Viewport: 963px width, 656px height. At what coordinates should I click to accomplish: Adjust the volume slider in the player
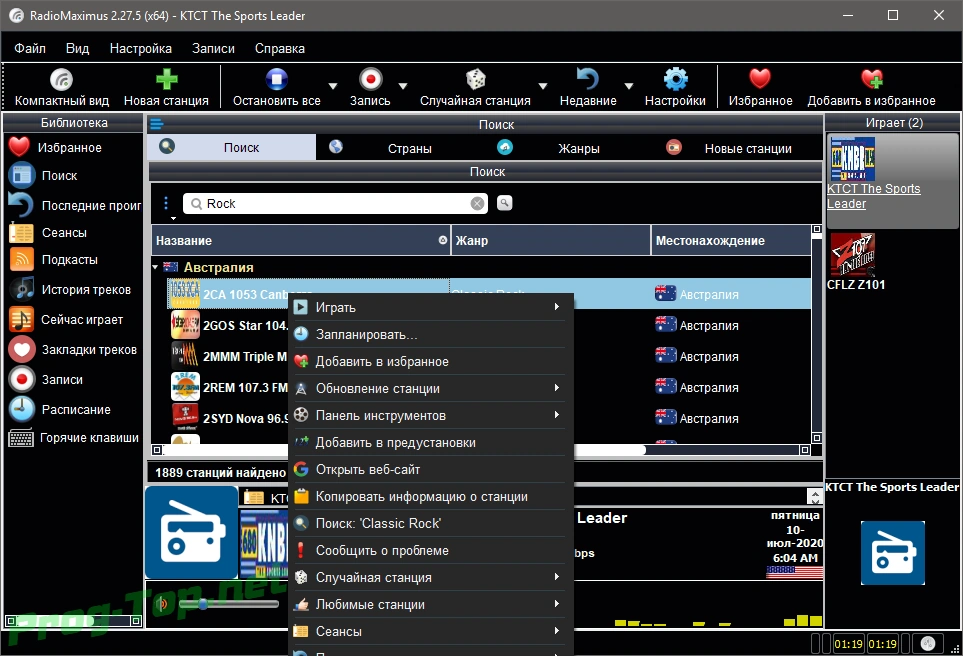[228, 604]
